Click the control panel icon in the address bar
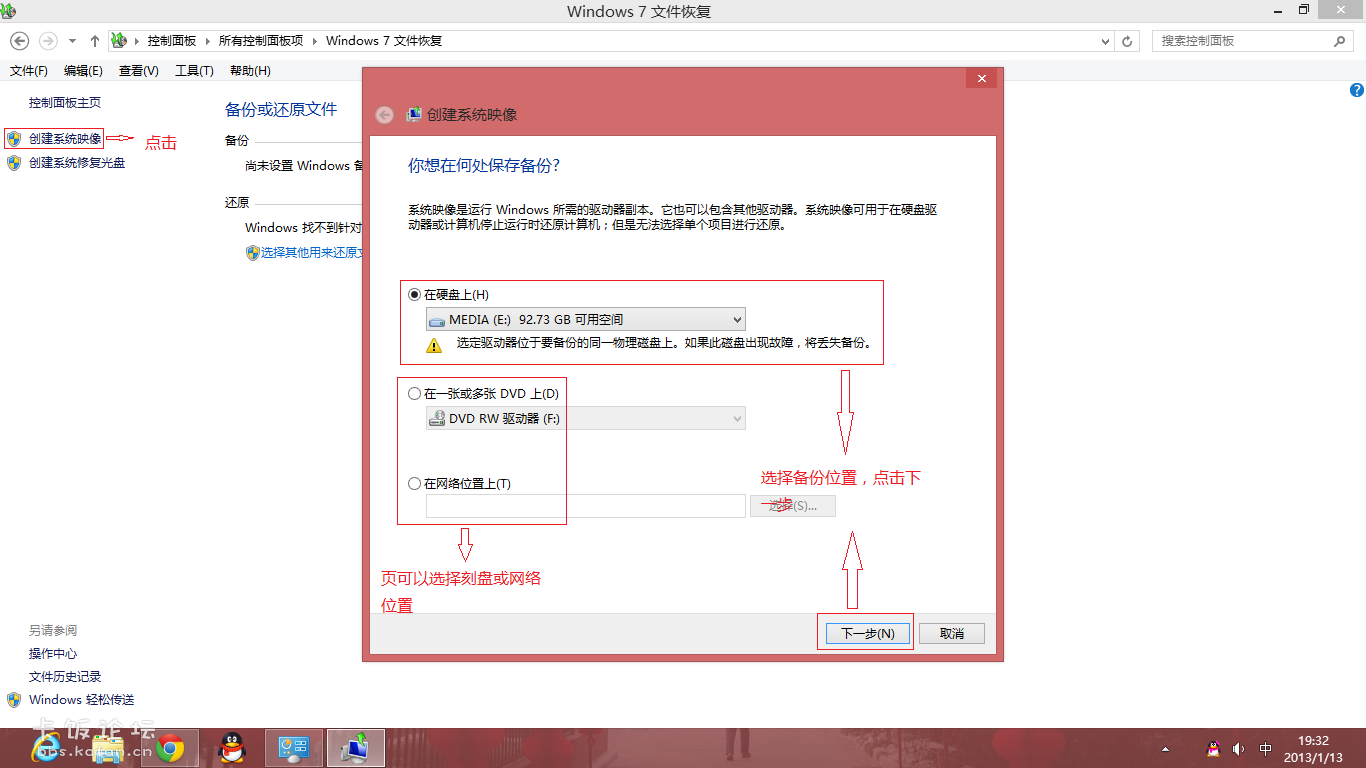The width and height of the screenshot is (1366, 768). point(119,41)
